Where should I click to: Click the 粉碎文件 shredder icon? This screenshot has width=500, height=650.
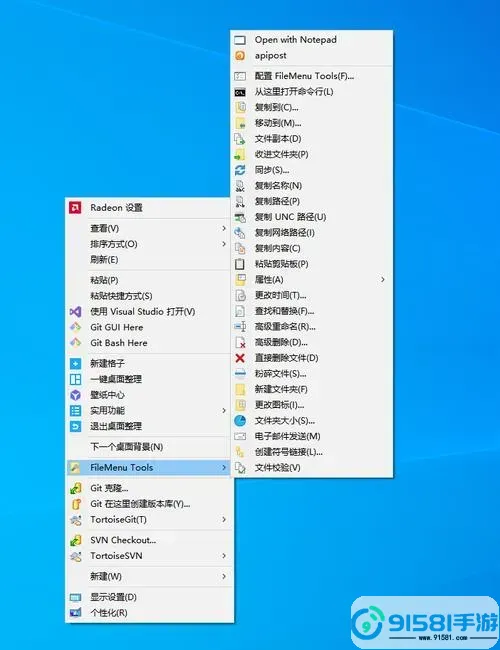point(240,374)
